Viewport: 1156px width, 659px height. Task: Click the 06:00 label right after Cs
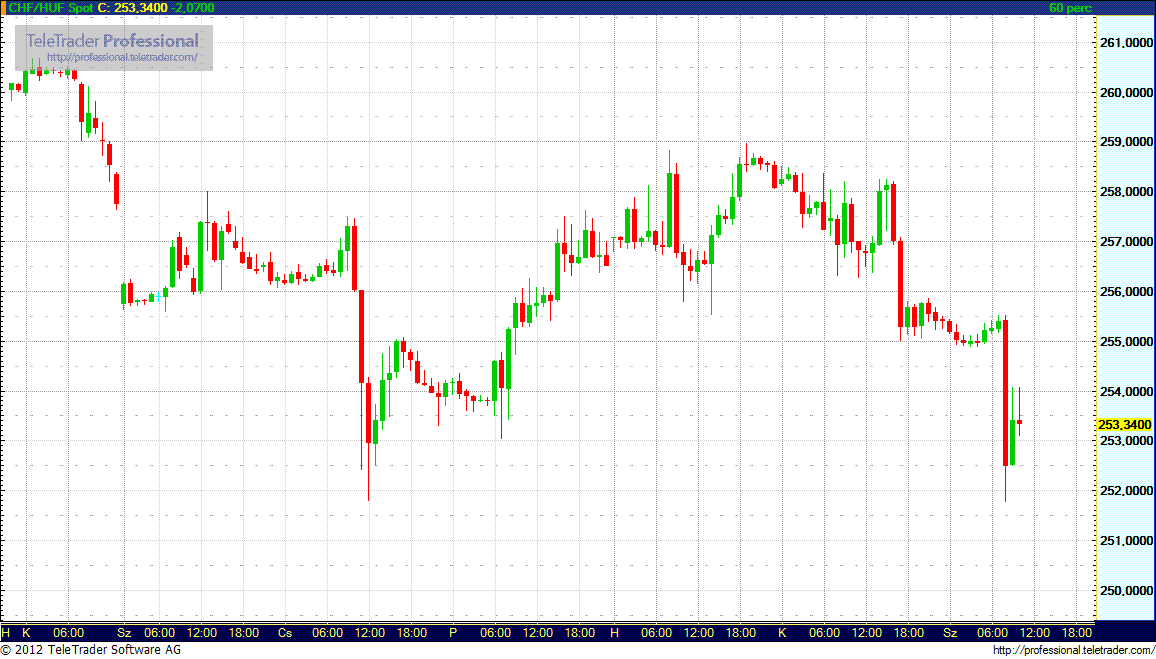(328, 632)
